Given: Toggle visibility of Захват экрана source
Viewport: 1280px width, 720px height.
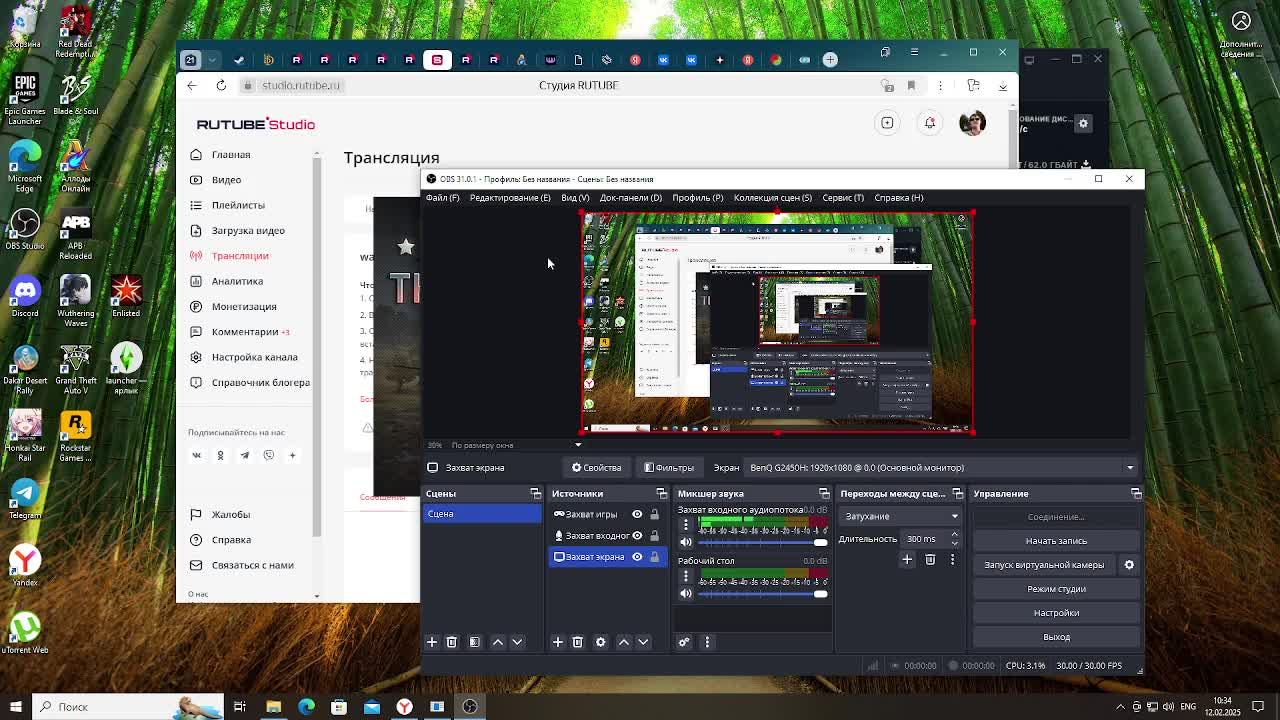Looking at the screenshot, I should [x=637, y=557].
